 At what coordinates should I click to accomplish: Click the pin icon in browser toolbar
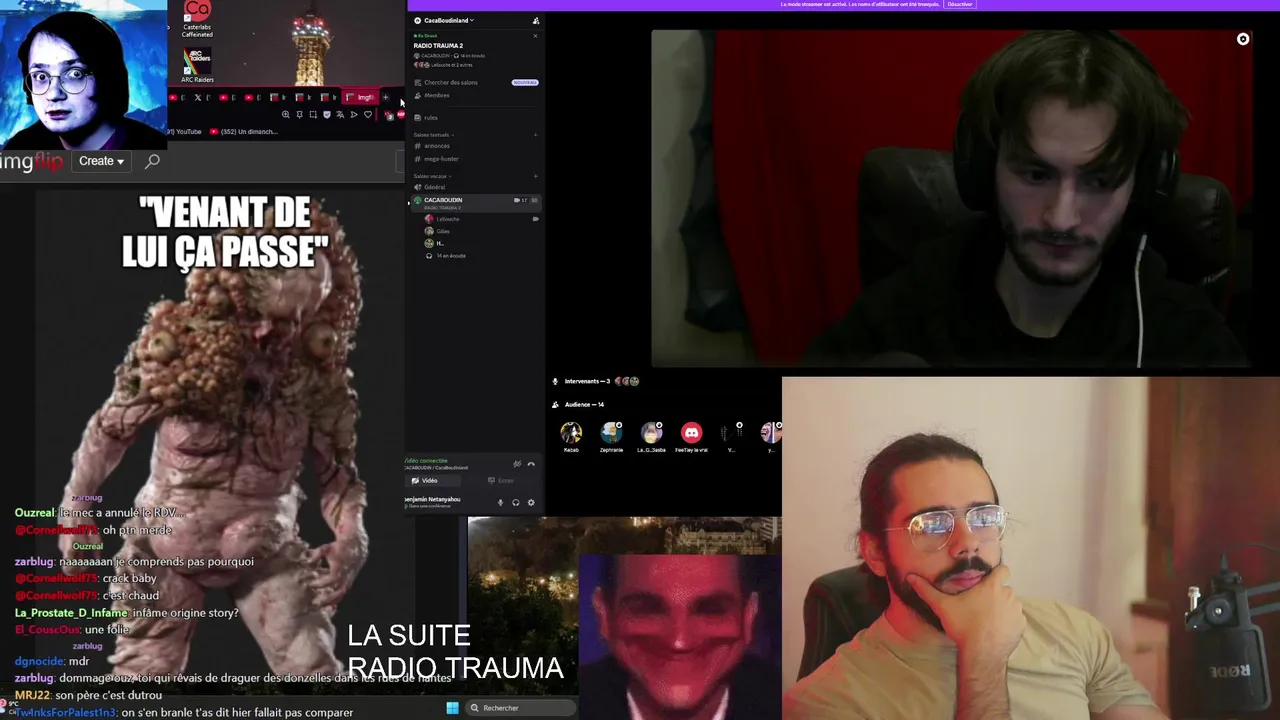[x=299, y=115]
